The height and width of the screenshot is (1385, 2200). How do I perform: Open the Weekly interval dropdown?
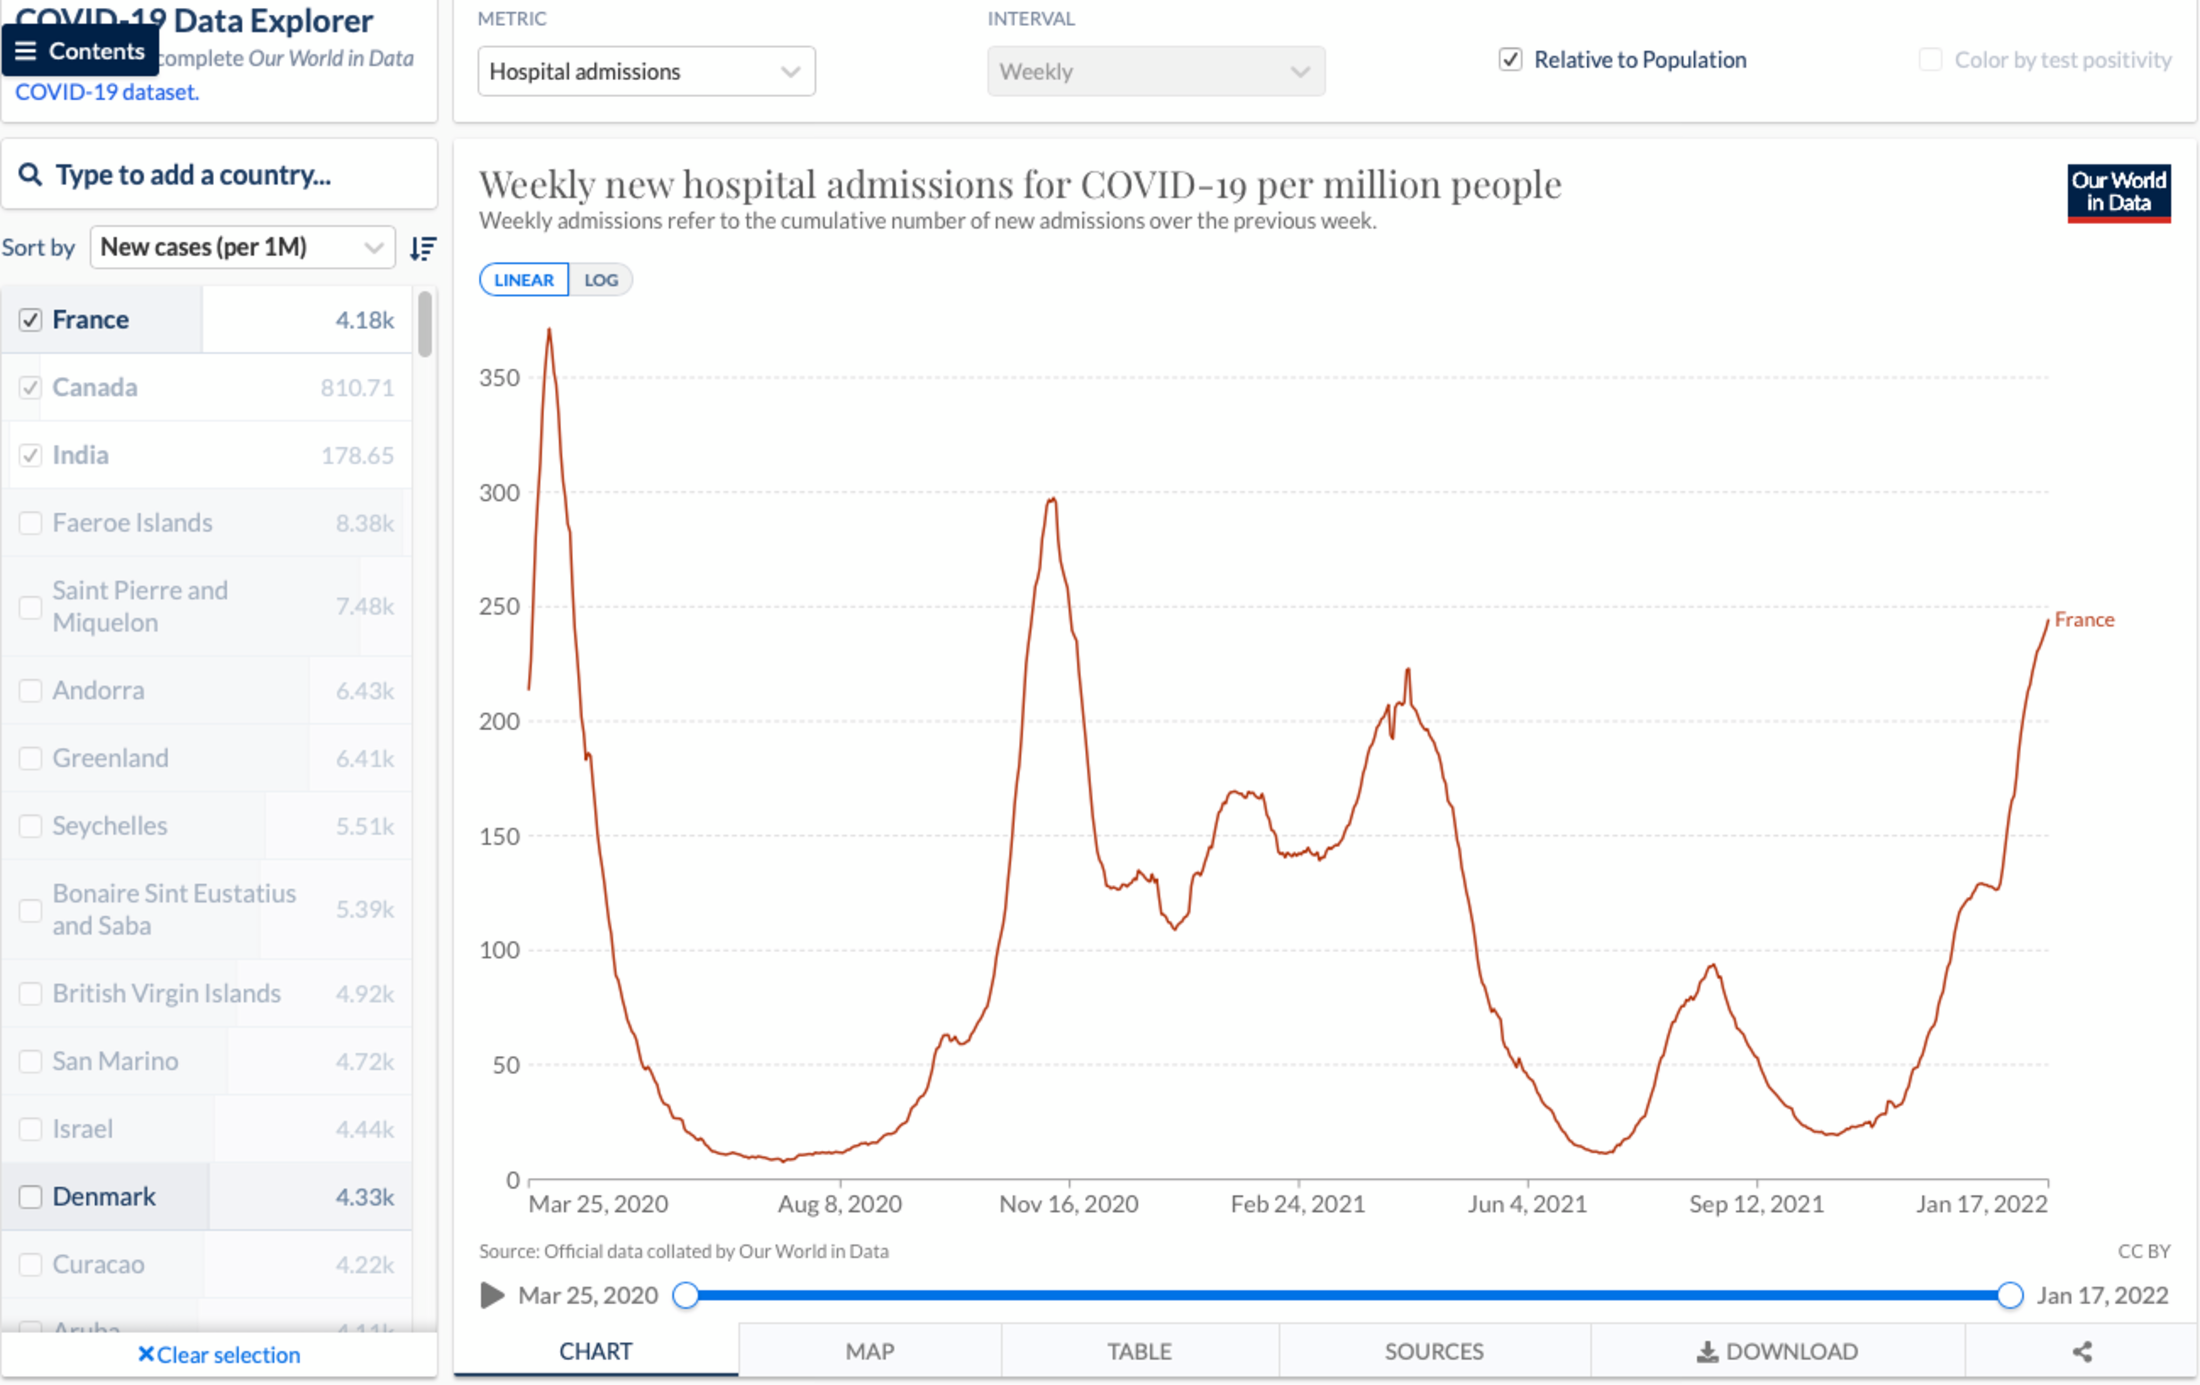pyautogui.click(x=1155, y=72)
